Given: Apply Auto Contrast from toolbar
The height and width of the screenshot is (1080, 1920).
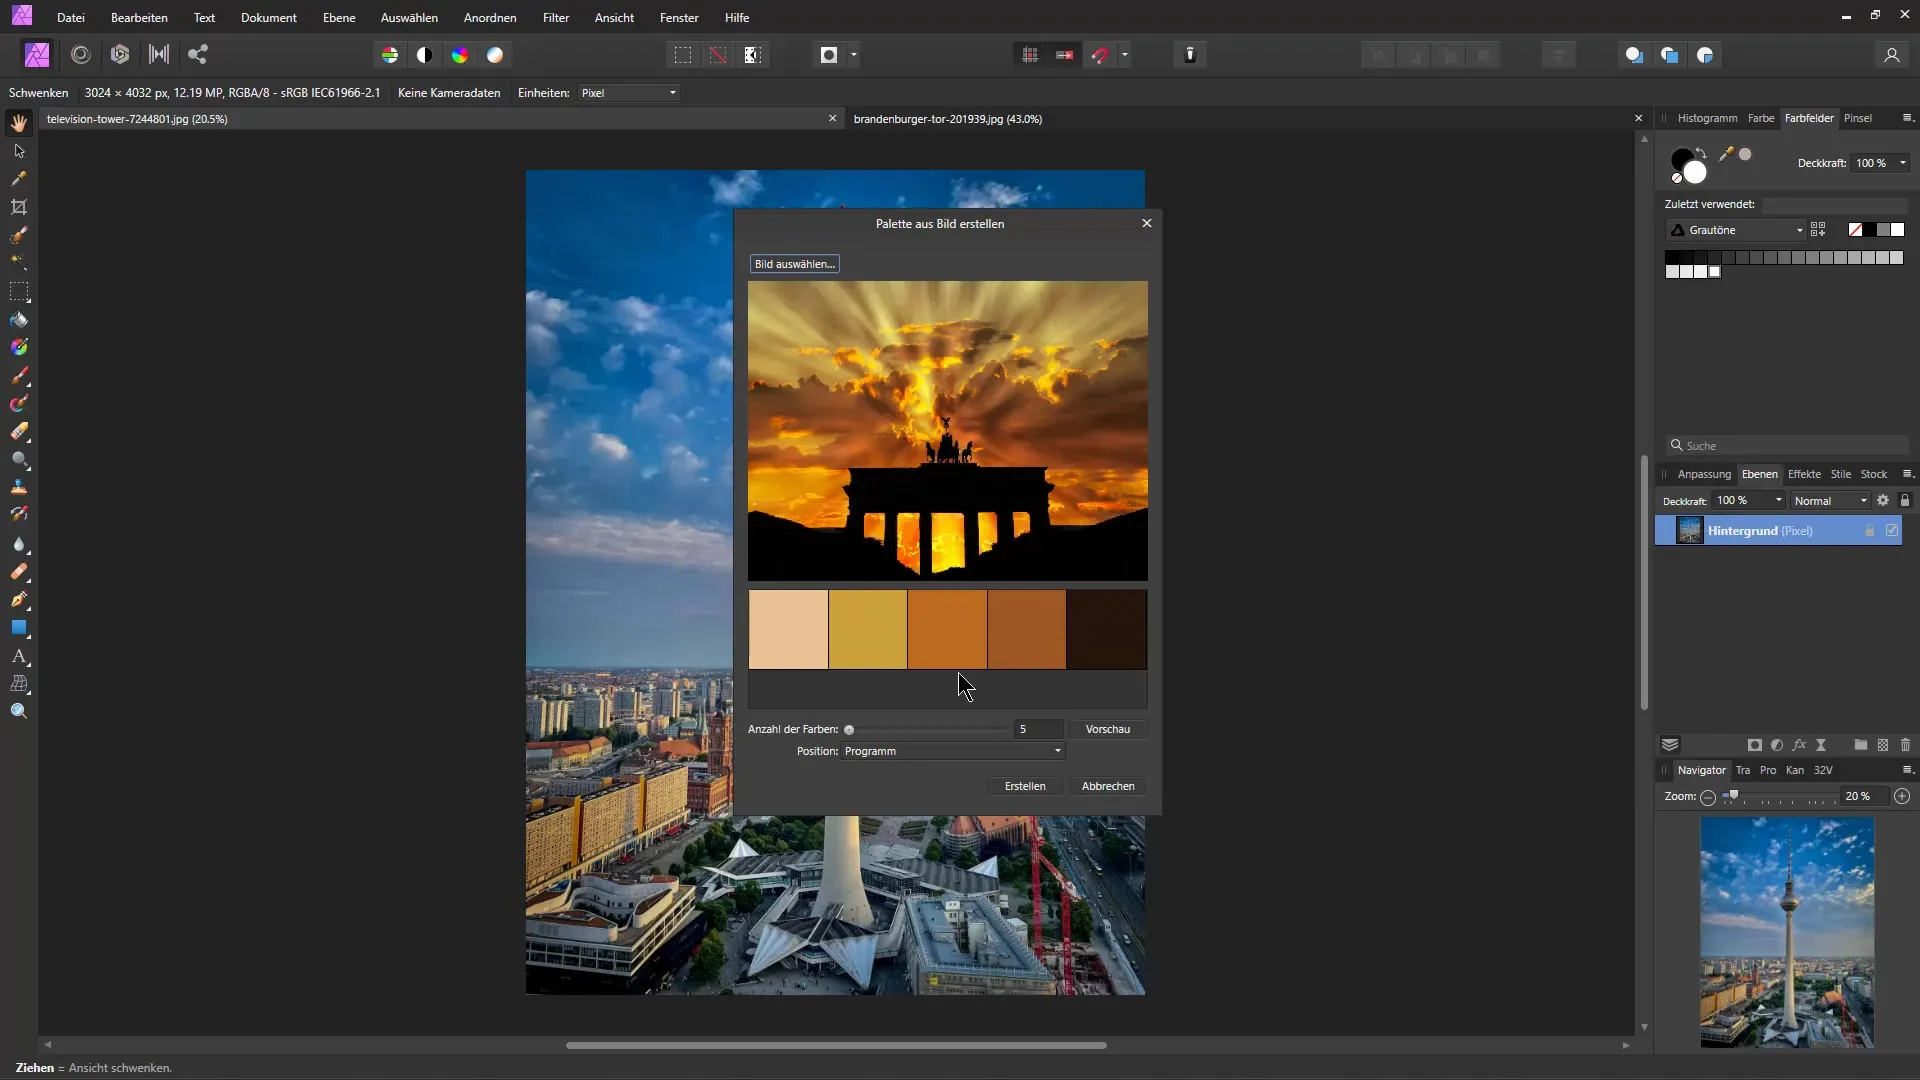Looking at the screenshot, I should click(425, 55).
